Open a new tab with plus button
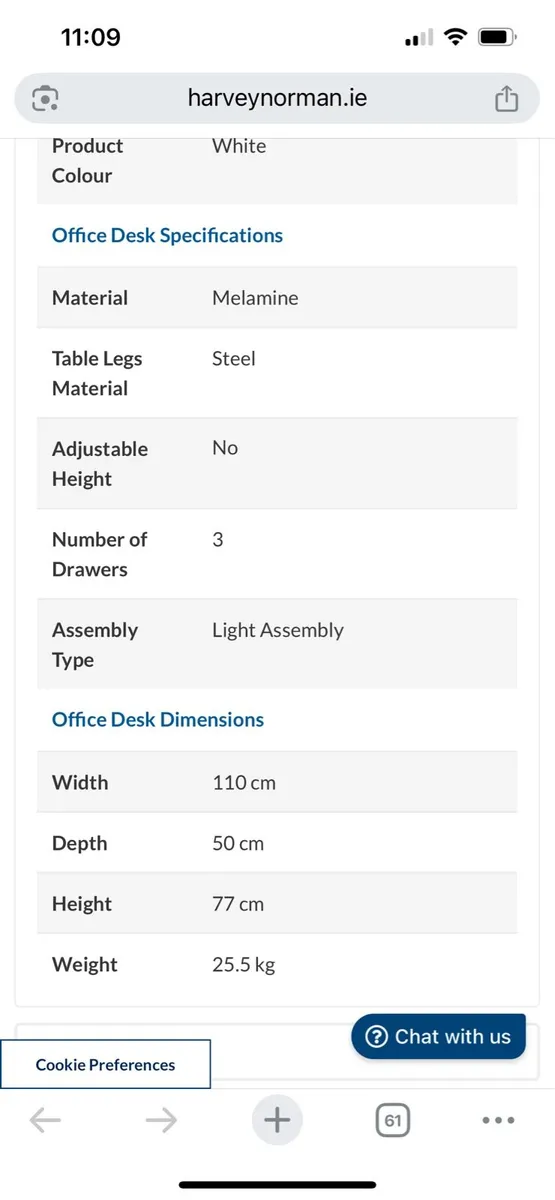 click(277, 1121)
